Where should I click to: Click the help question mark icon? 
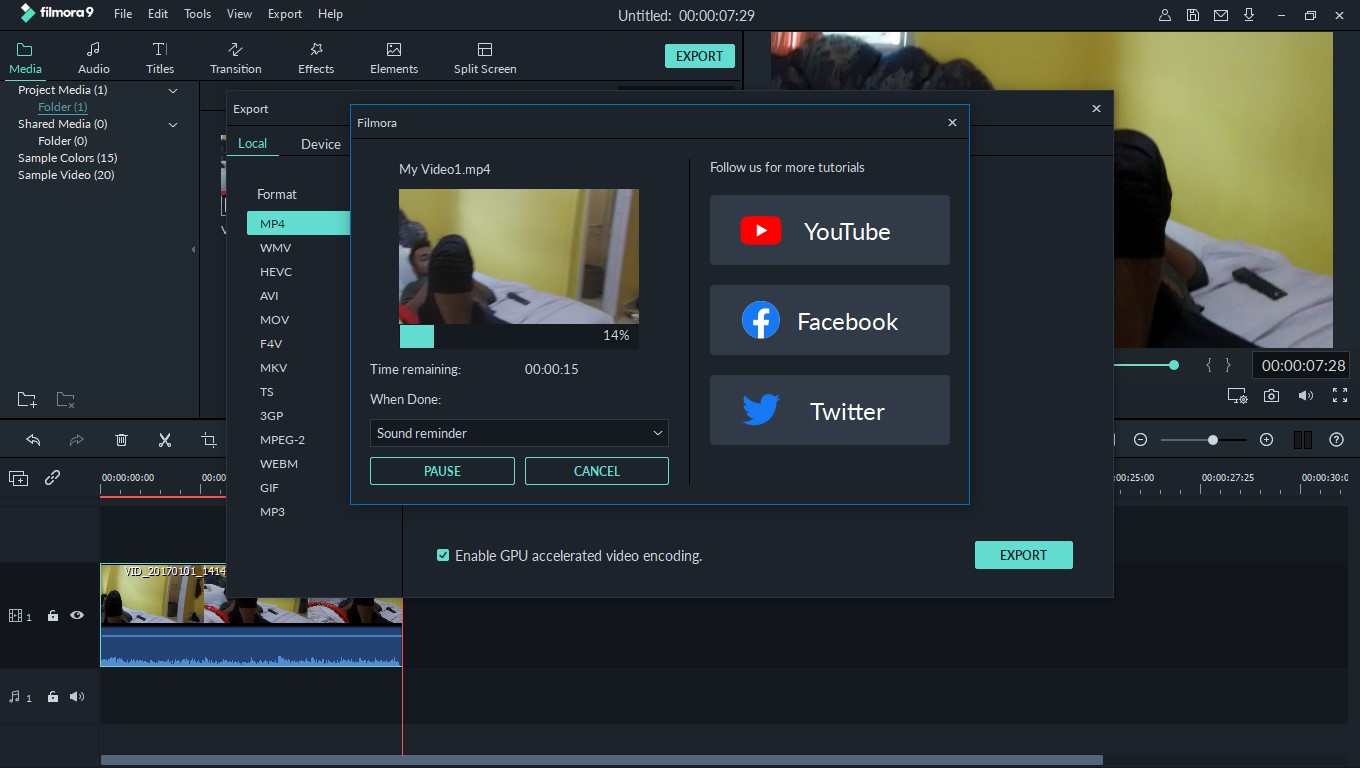(1336, 440)
